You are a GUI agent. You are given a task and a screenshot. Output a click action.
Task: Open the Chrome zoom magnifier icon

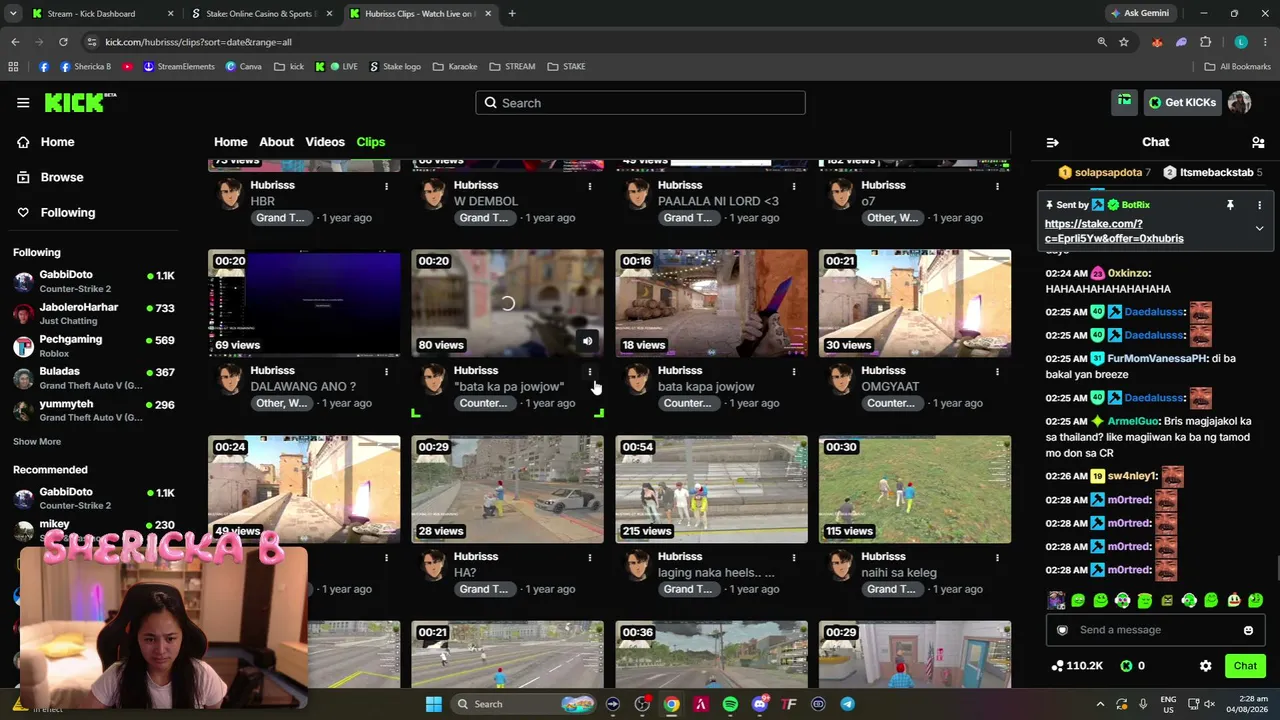1102,42
